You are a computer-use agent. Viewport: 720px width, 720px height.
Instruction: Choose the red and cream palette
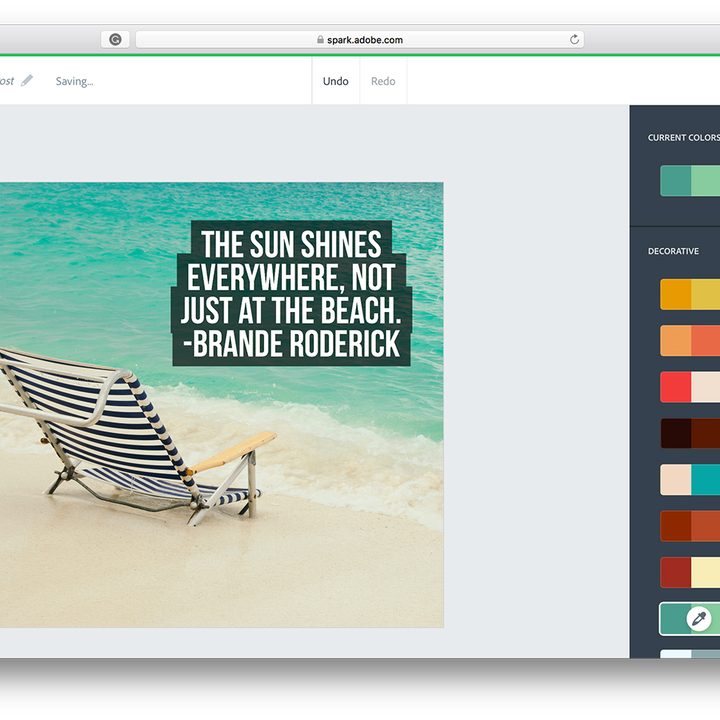pyautogui.click(x=690, y=387)
